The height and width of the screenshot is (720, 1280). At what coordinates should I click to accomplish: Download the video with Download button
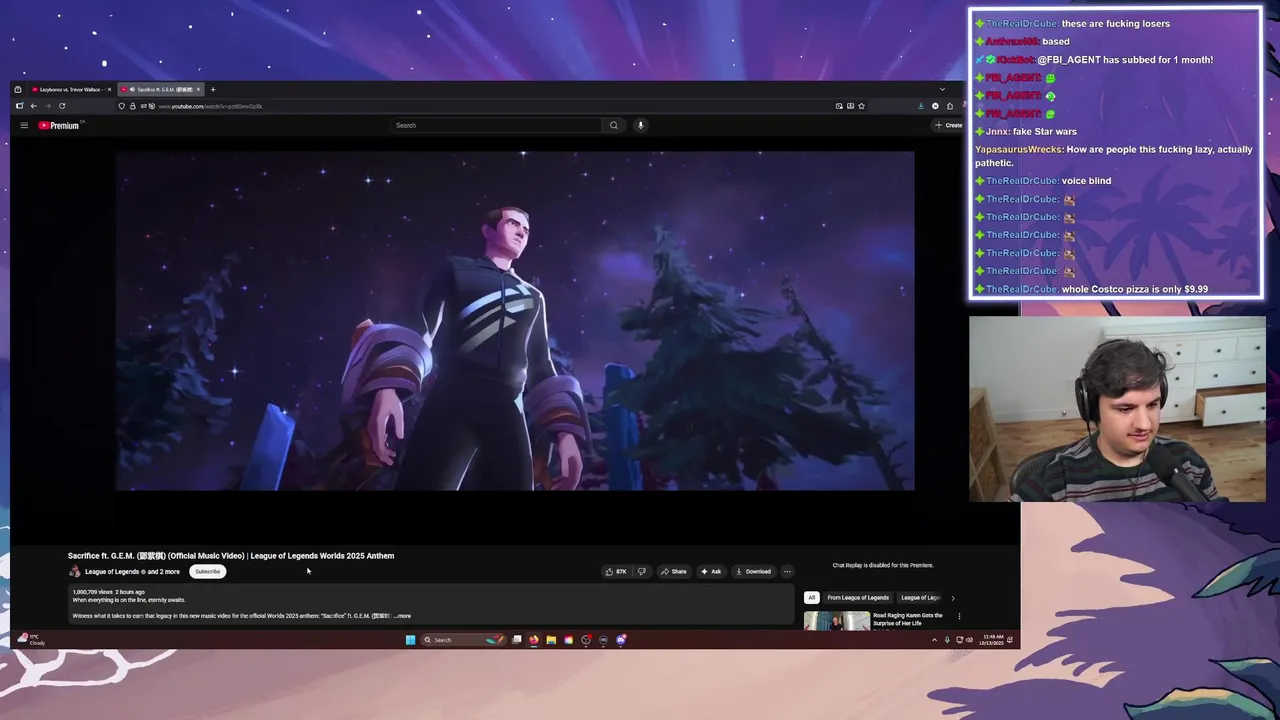753,571
